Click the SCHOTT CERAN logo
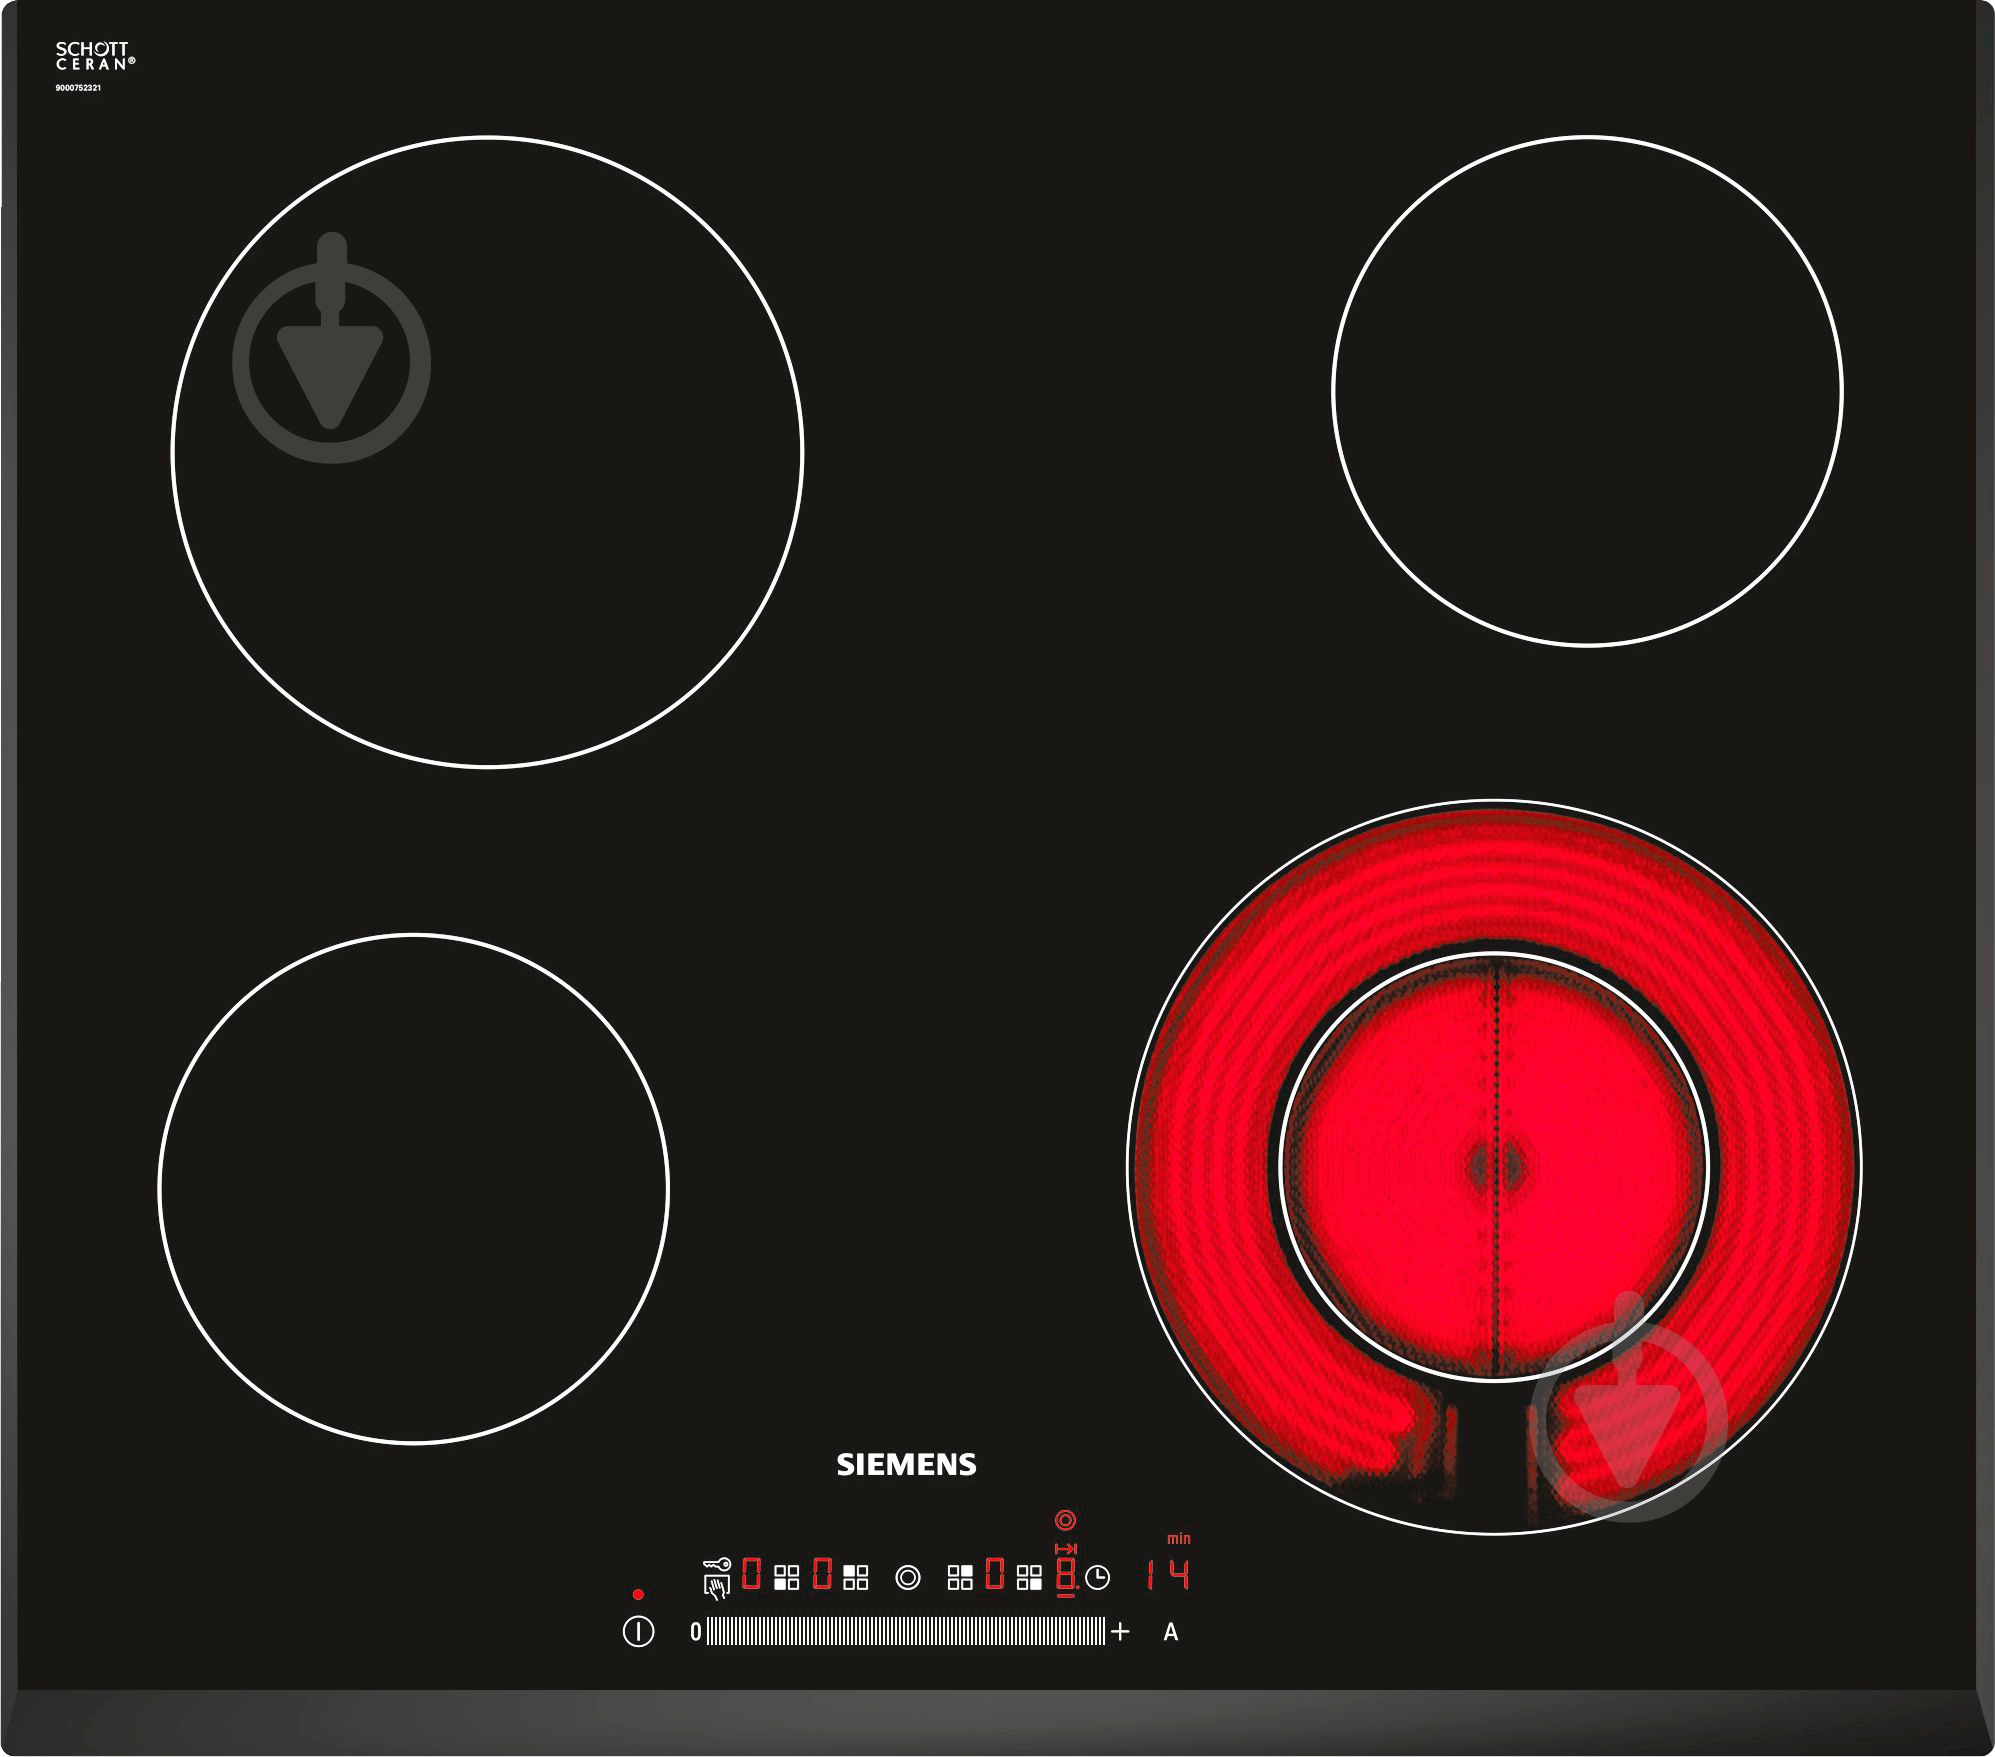 click(95, 56)
